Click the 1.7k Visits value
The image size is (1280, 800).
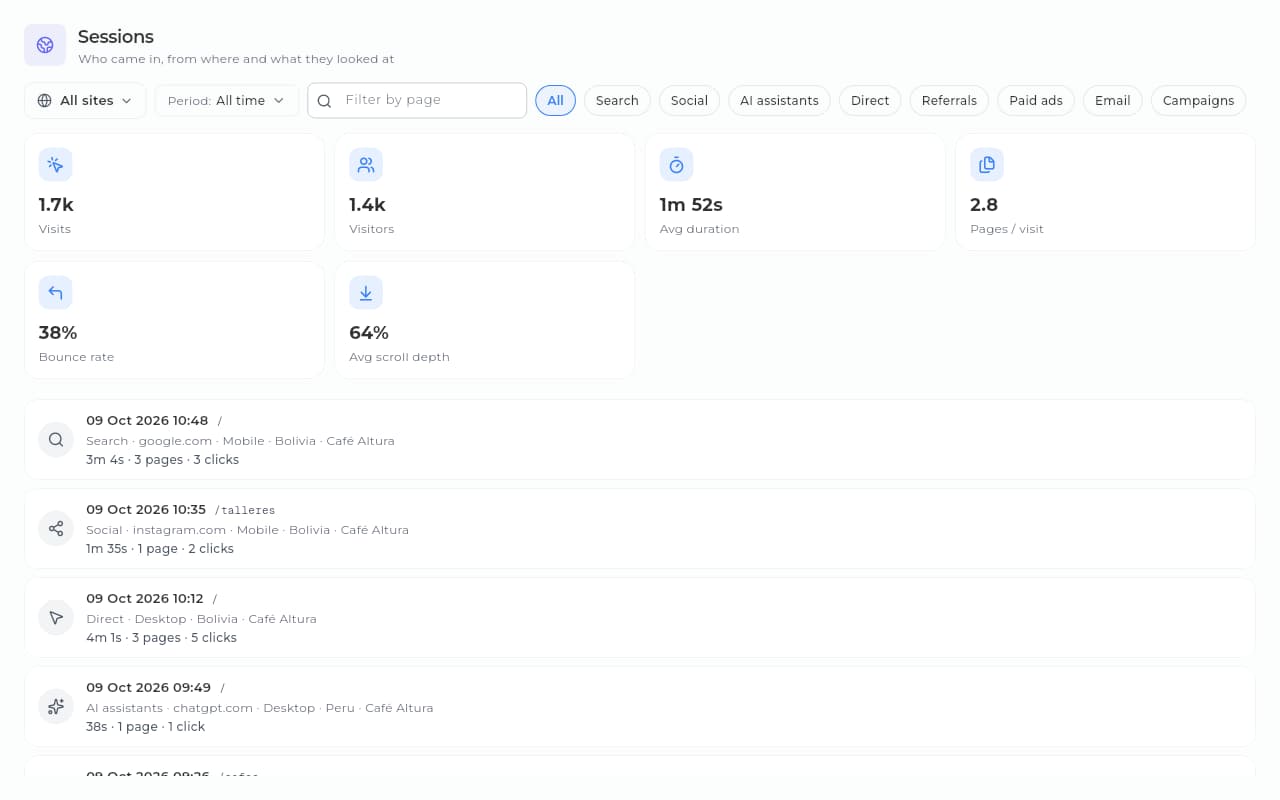point(56,205)
